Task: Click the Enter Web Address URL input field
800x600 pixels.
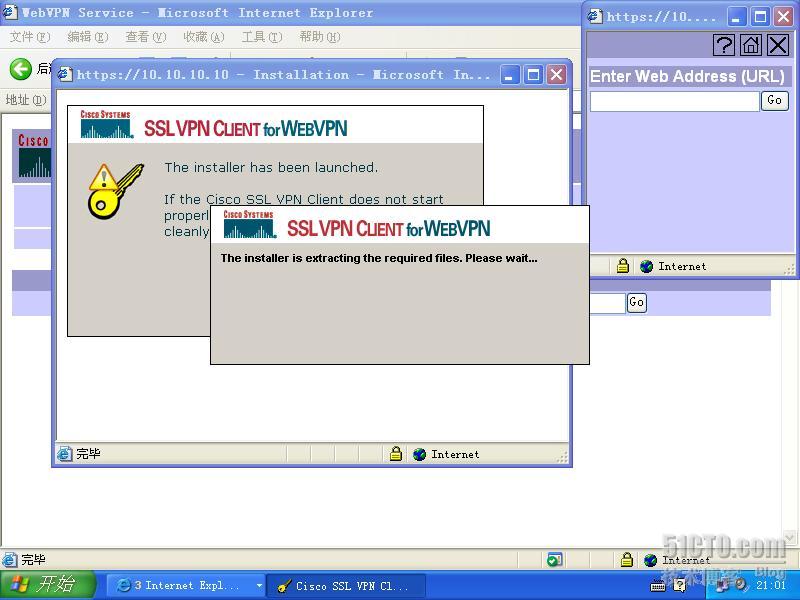Action: click(674, 101)
